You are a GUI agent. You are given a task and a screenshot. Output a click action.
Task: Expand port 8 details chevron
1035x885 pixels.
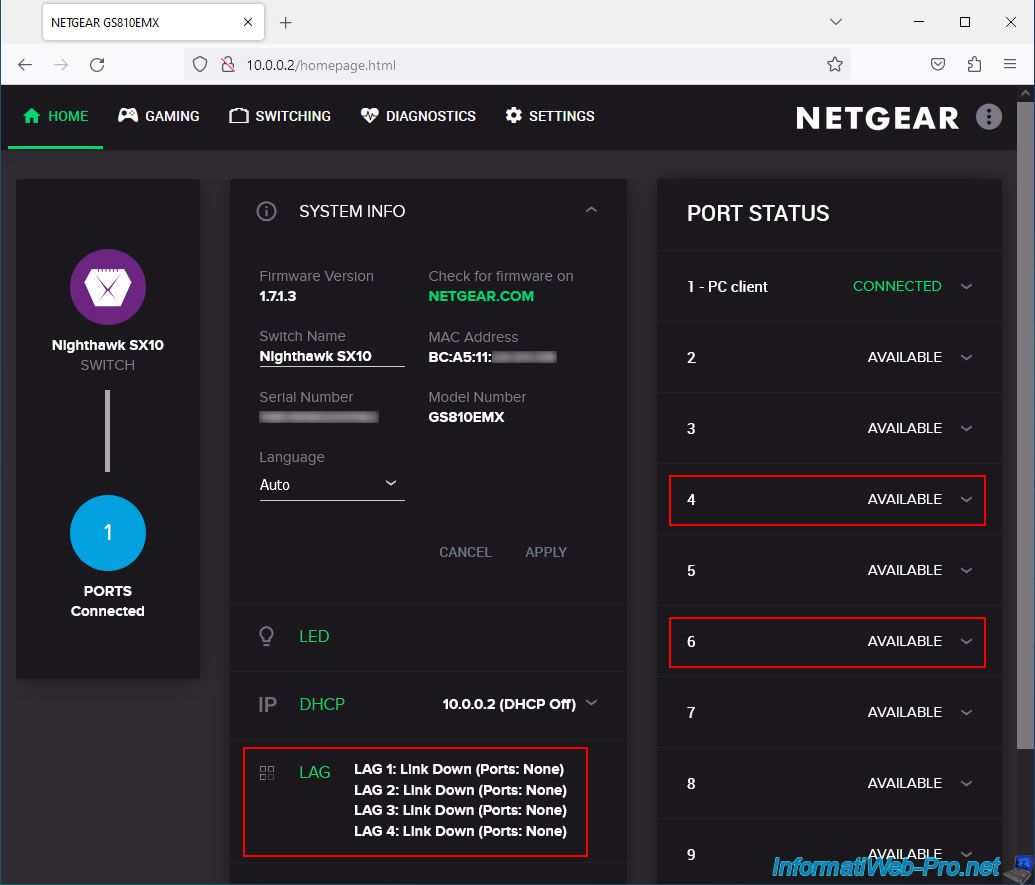(x=966, y=783)
